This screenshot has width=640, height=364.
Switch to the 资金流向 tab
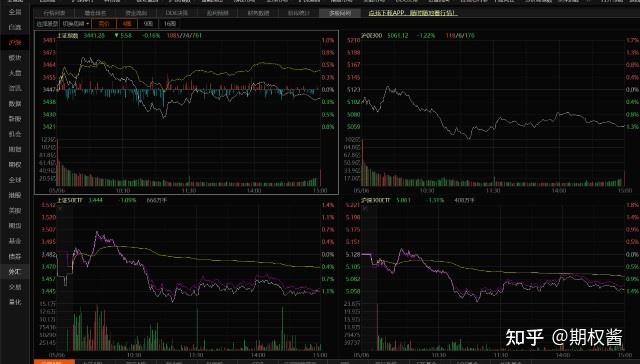pos(136,13)
